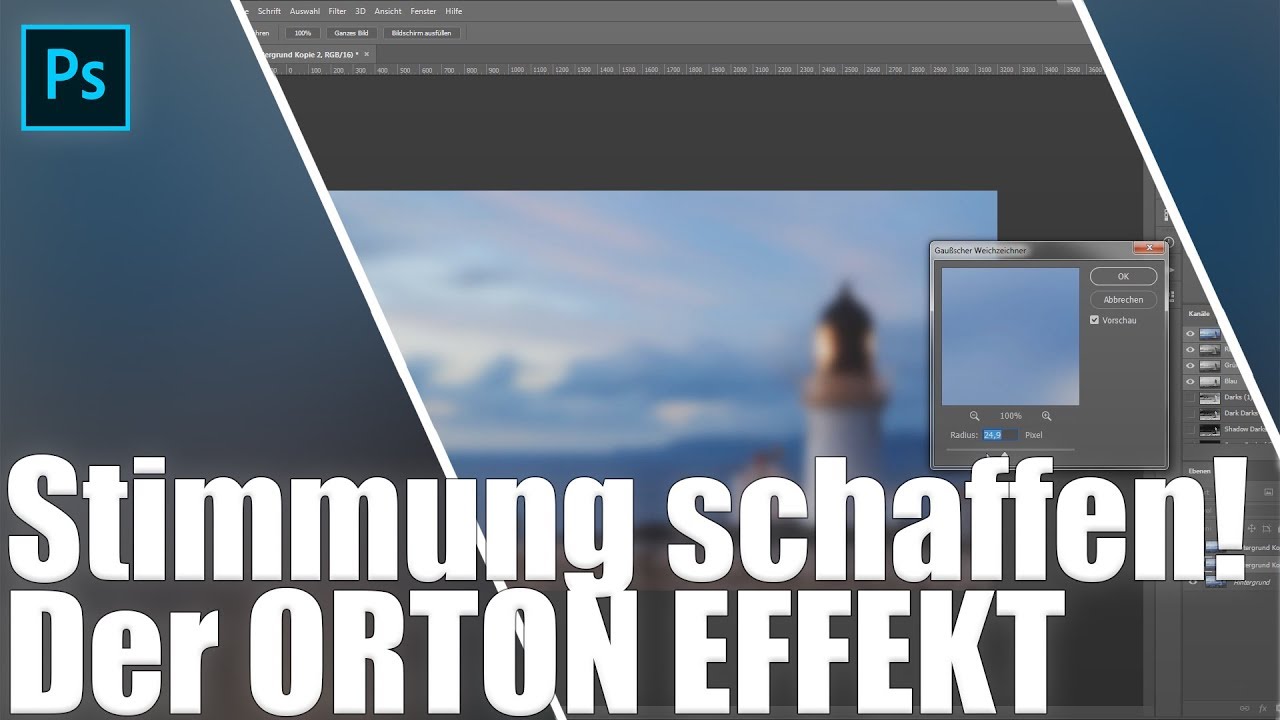Open the Hilfe menu

pos(453,11)
